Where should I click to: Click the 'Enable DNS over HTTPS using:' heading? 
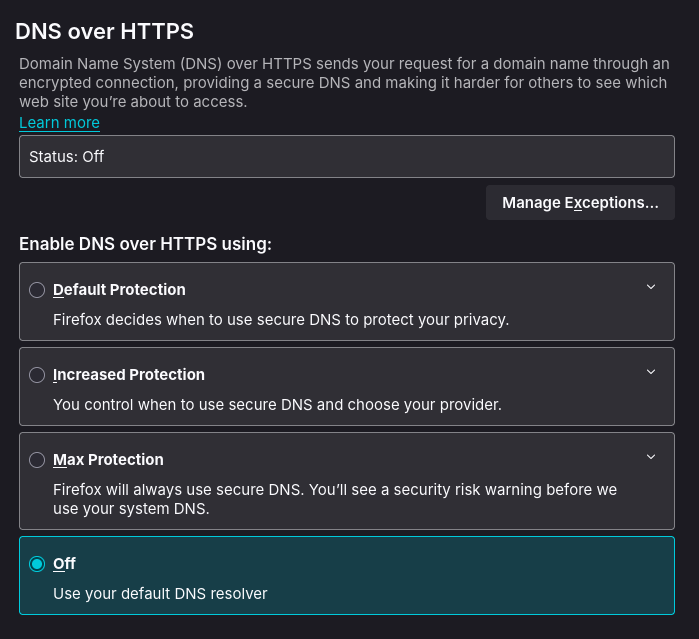point(145,244)
